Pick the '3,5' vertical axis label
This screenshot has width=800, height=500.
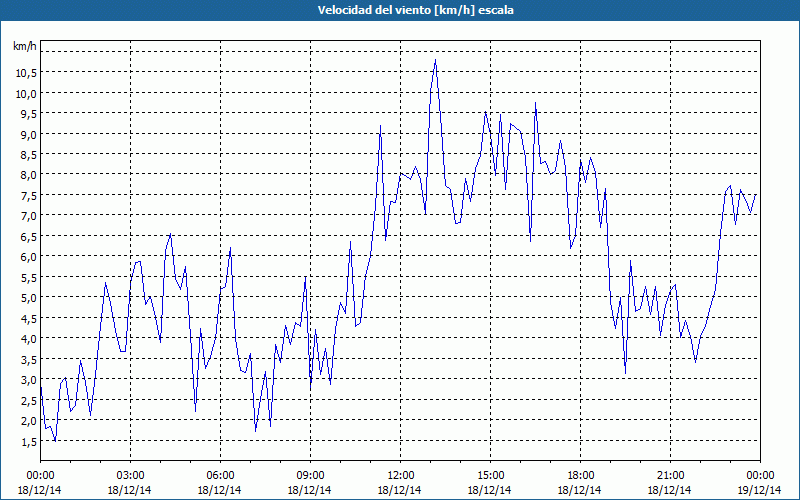(x=29, y=359)
